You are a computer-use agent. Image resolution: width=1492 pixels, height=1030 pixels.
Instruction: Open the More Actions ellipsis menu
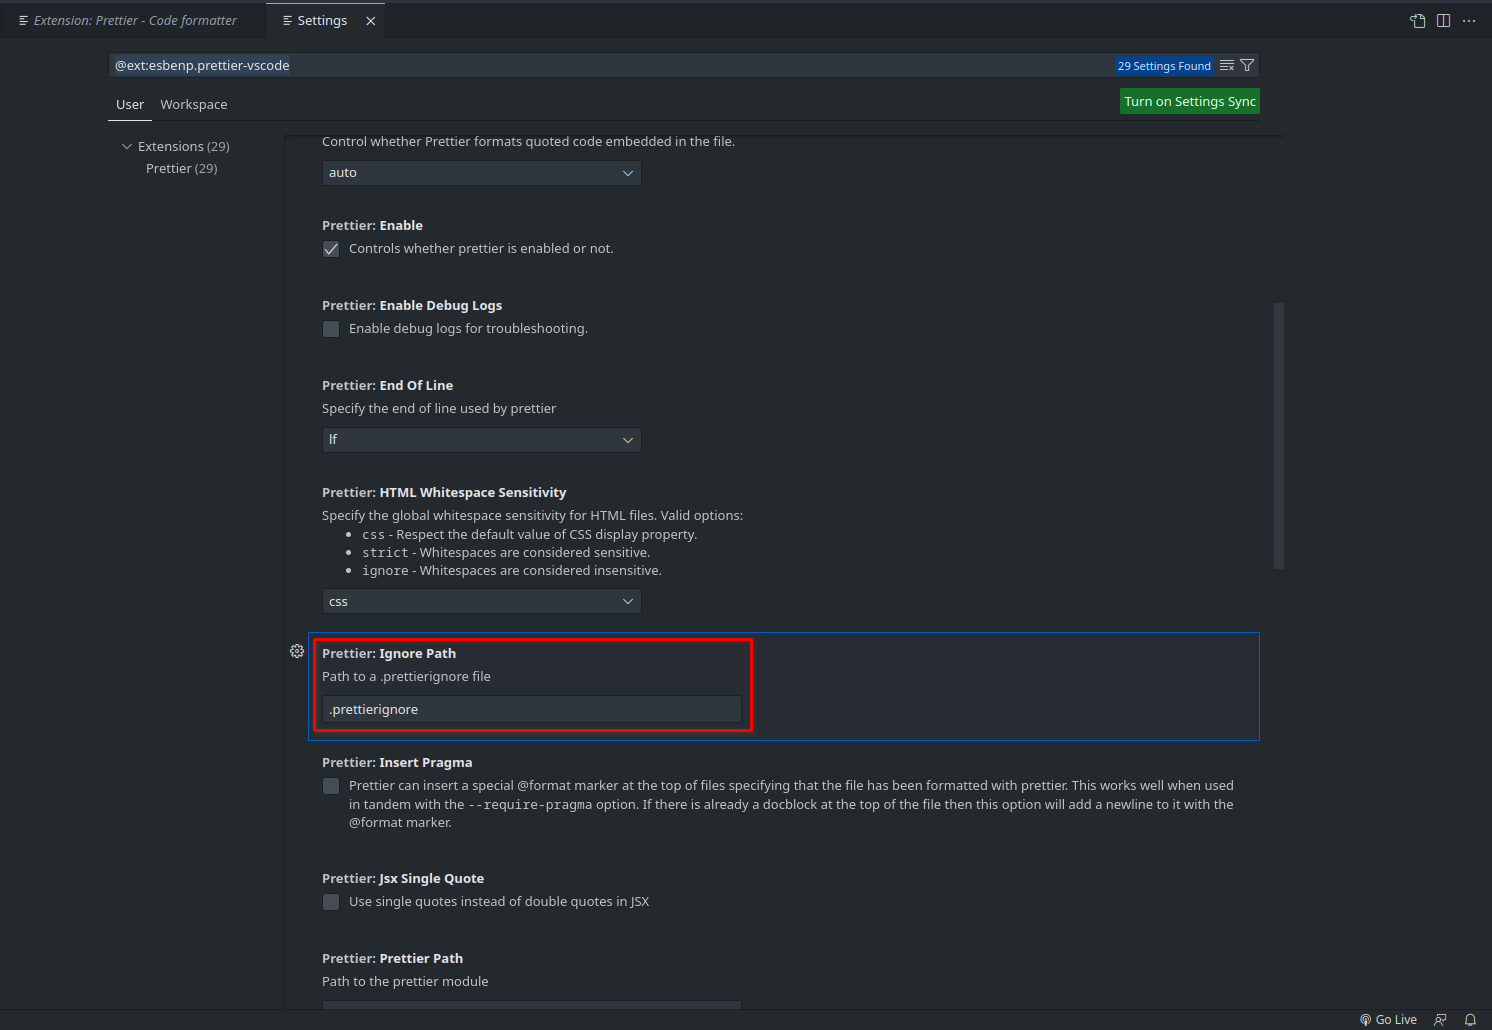point(1469,21)
